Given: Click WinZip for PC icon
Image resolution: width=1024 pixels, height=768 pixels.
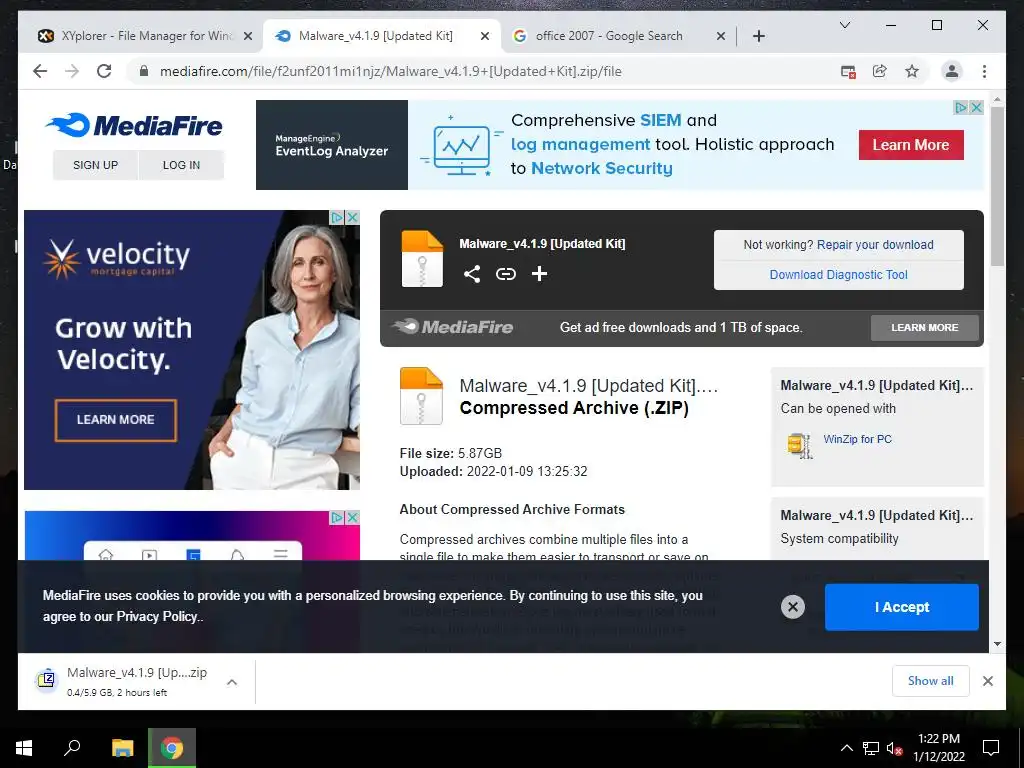Looking at the screenshot, I should (x=799, y=446).
